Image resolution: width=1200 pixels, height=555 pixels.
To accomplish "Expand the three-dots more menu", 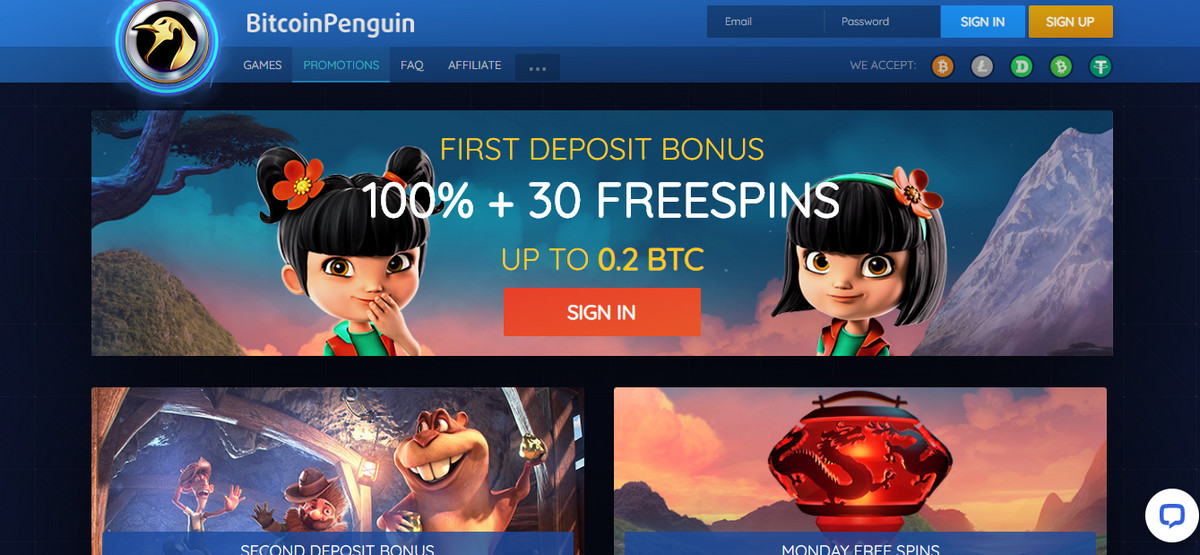I will [x=537, y=68].
